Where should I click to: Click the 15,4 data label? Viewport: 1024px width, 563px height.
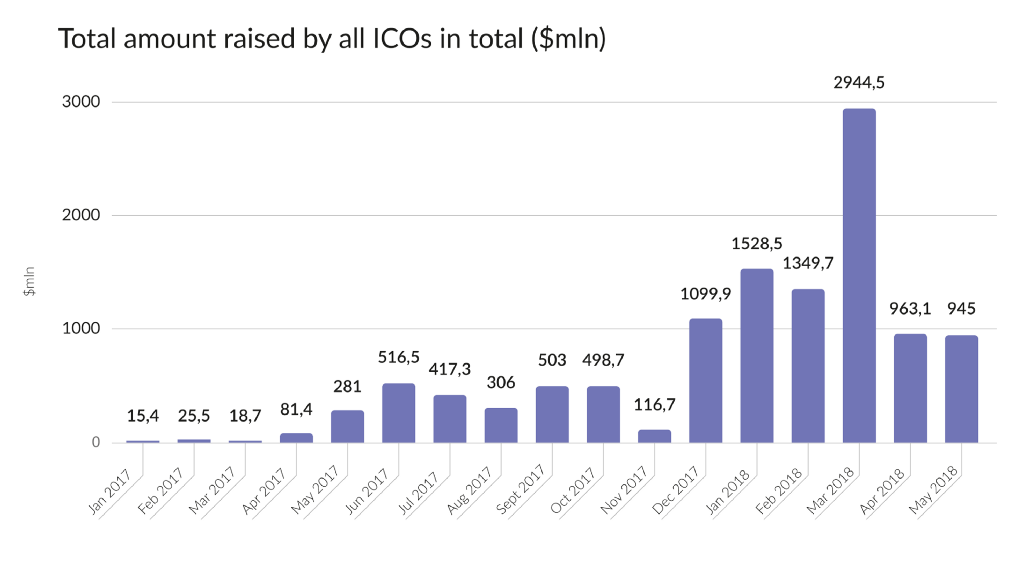[143, 416]
